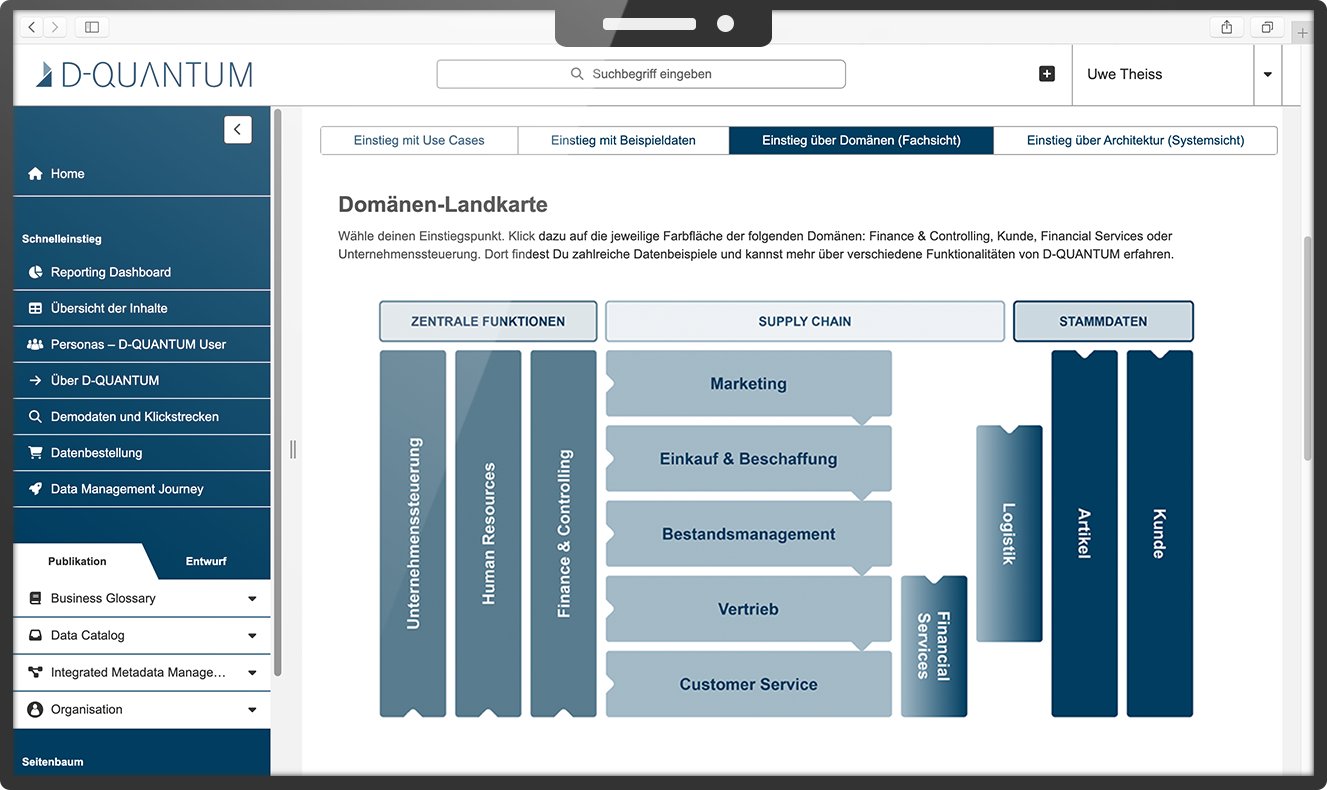Click the Übersicht der Inhalte grid icon
This screenshot has height=790, width=1327.
pyautogui.click(x=35, y=308)
